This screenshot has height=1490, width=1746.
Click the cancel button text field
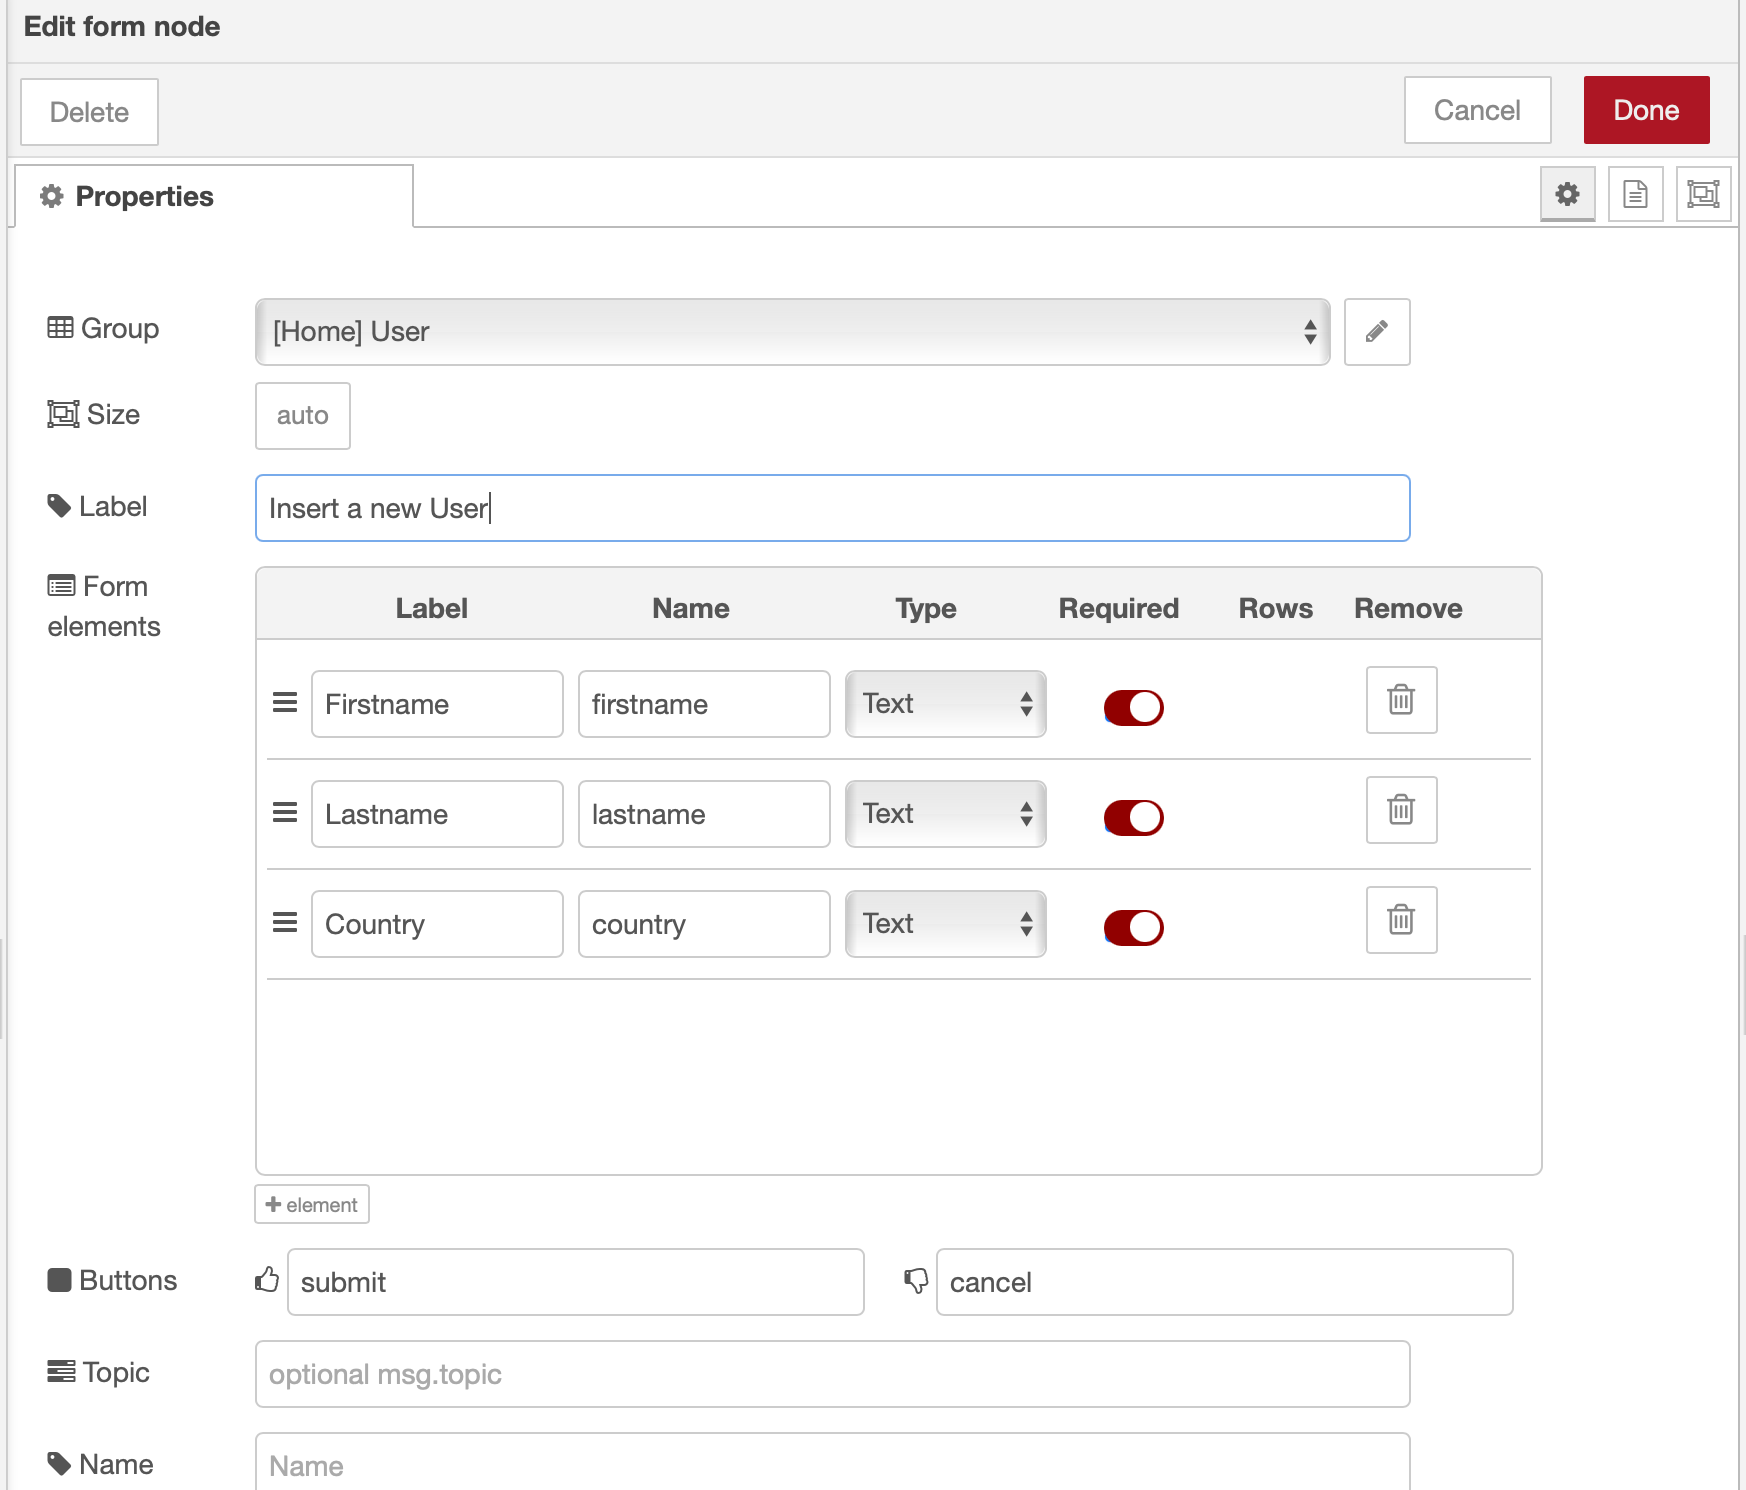coord(1225,1282)
